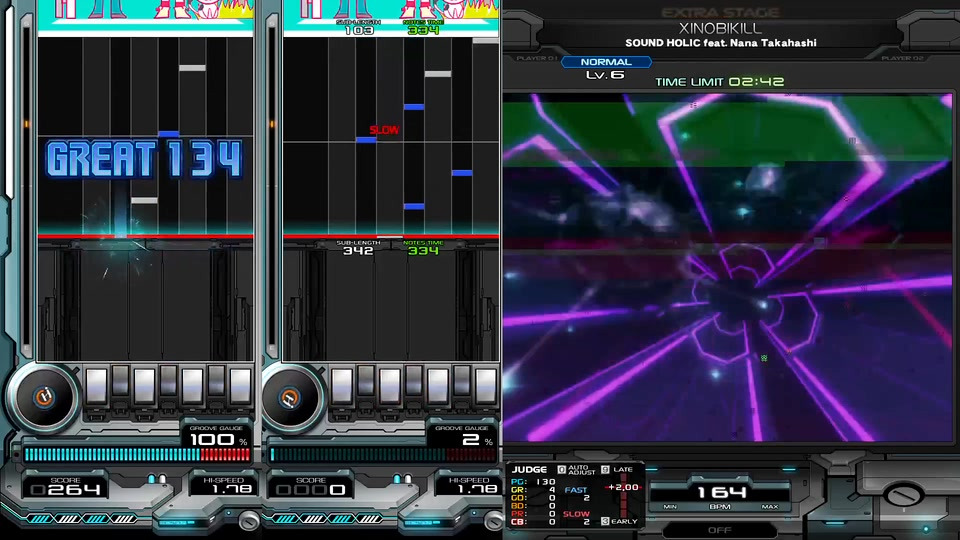Click the JUDGE panel title

[x=529, y=470]
